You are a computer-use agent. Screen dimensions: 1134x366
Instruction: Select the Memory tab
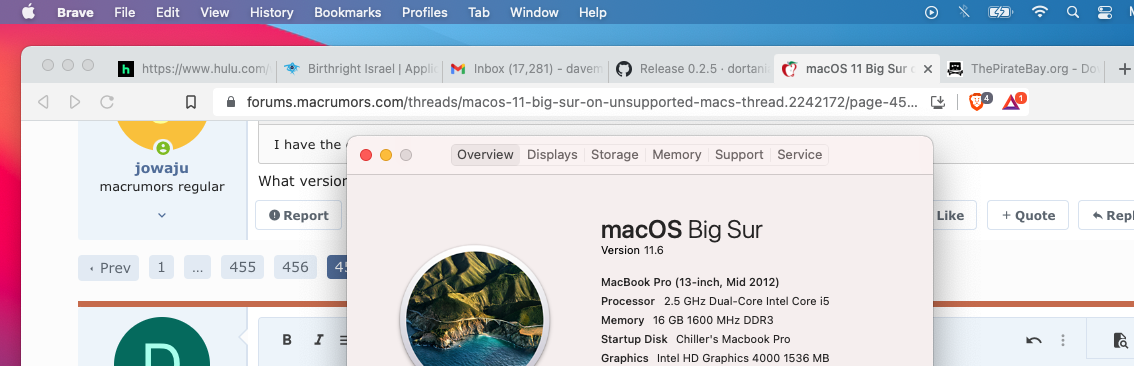677,155
